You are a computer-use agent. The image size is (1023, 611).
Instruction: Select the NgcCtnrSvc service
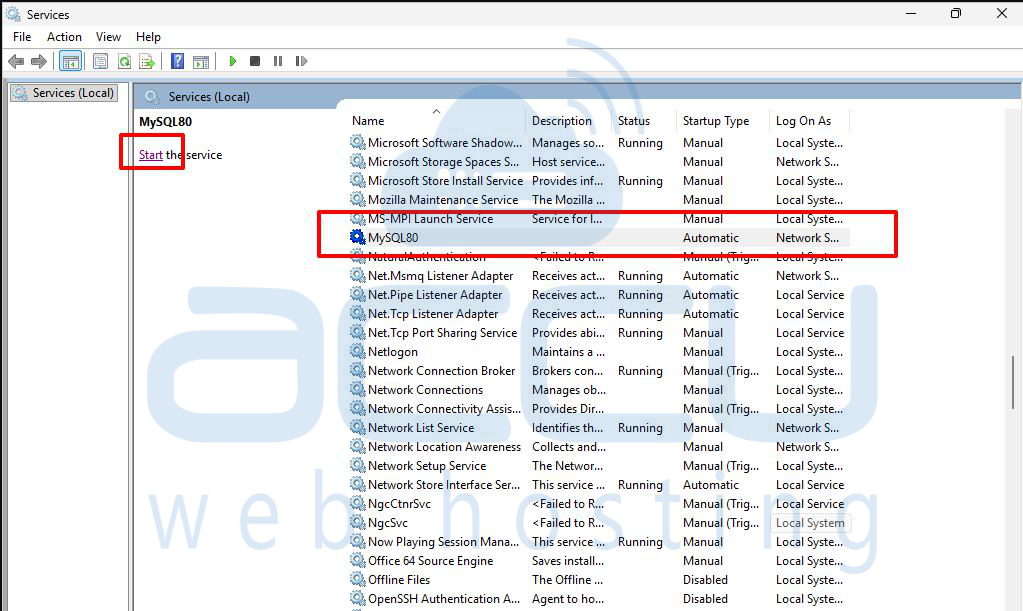[x=399, y=504]
